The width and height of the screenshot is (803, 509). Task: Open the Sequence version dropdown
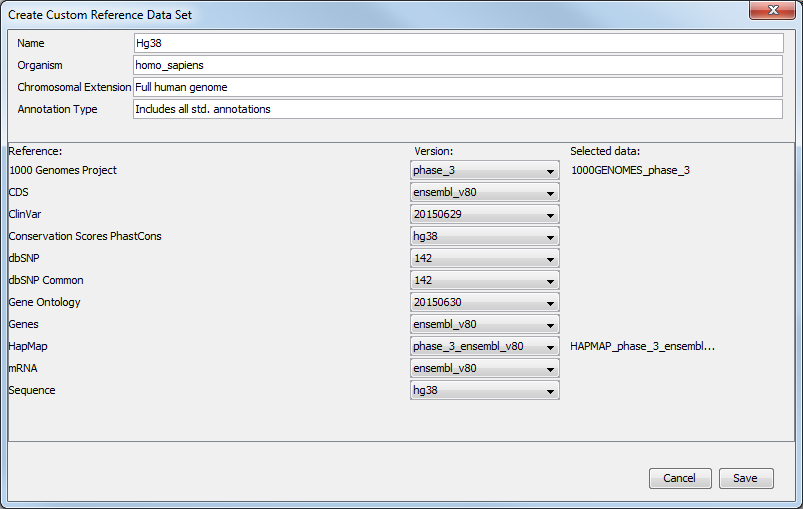(x=484, y=391)
